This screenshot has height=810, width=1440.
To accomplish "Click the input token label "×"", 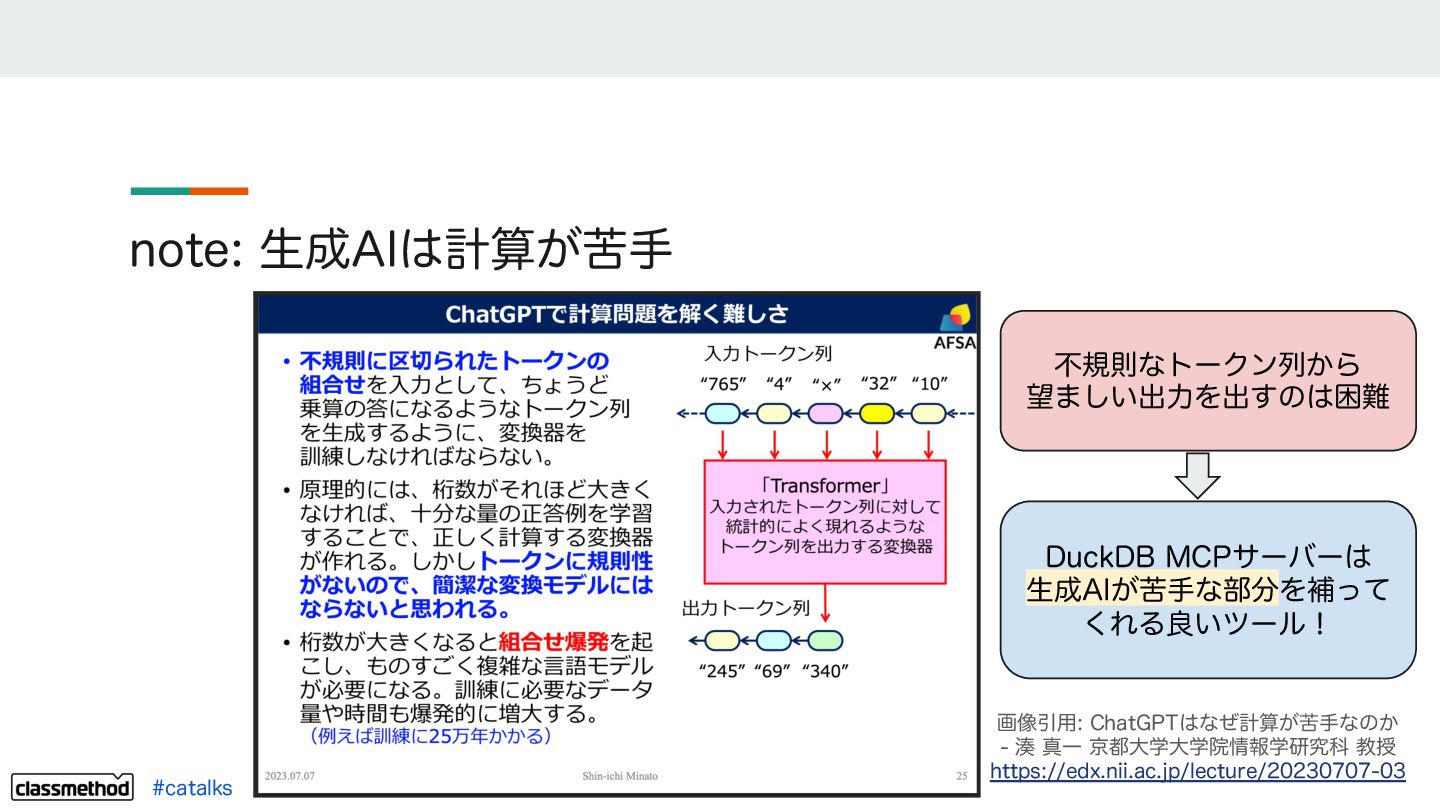I will click(826, 384).
